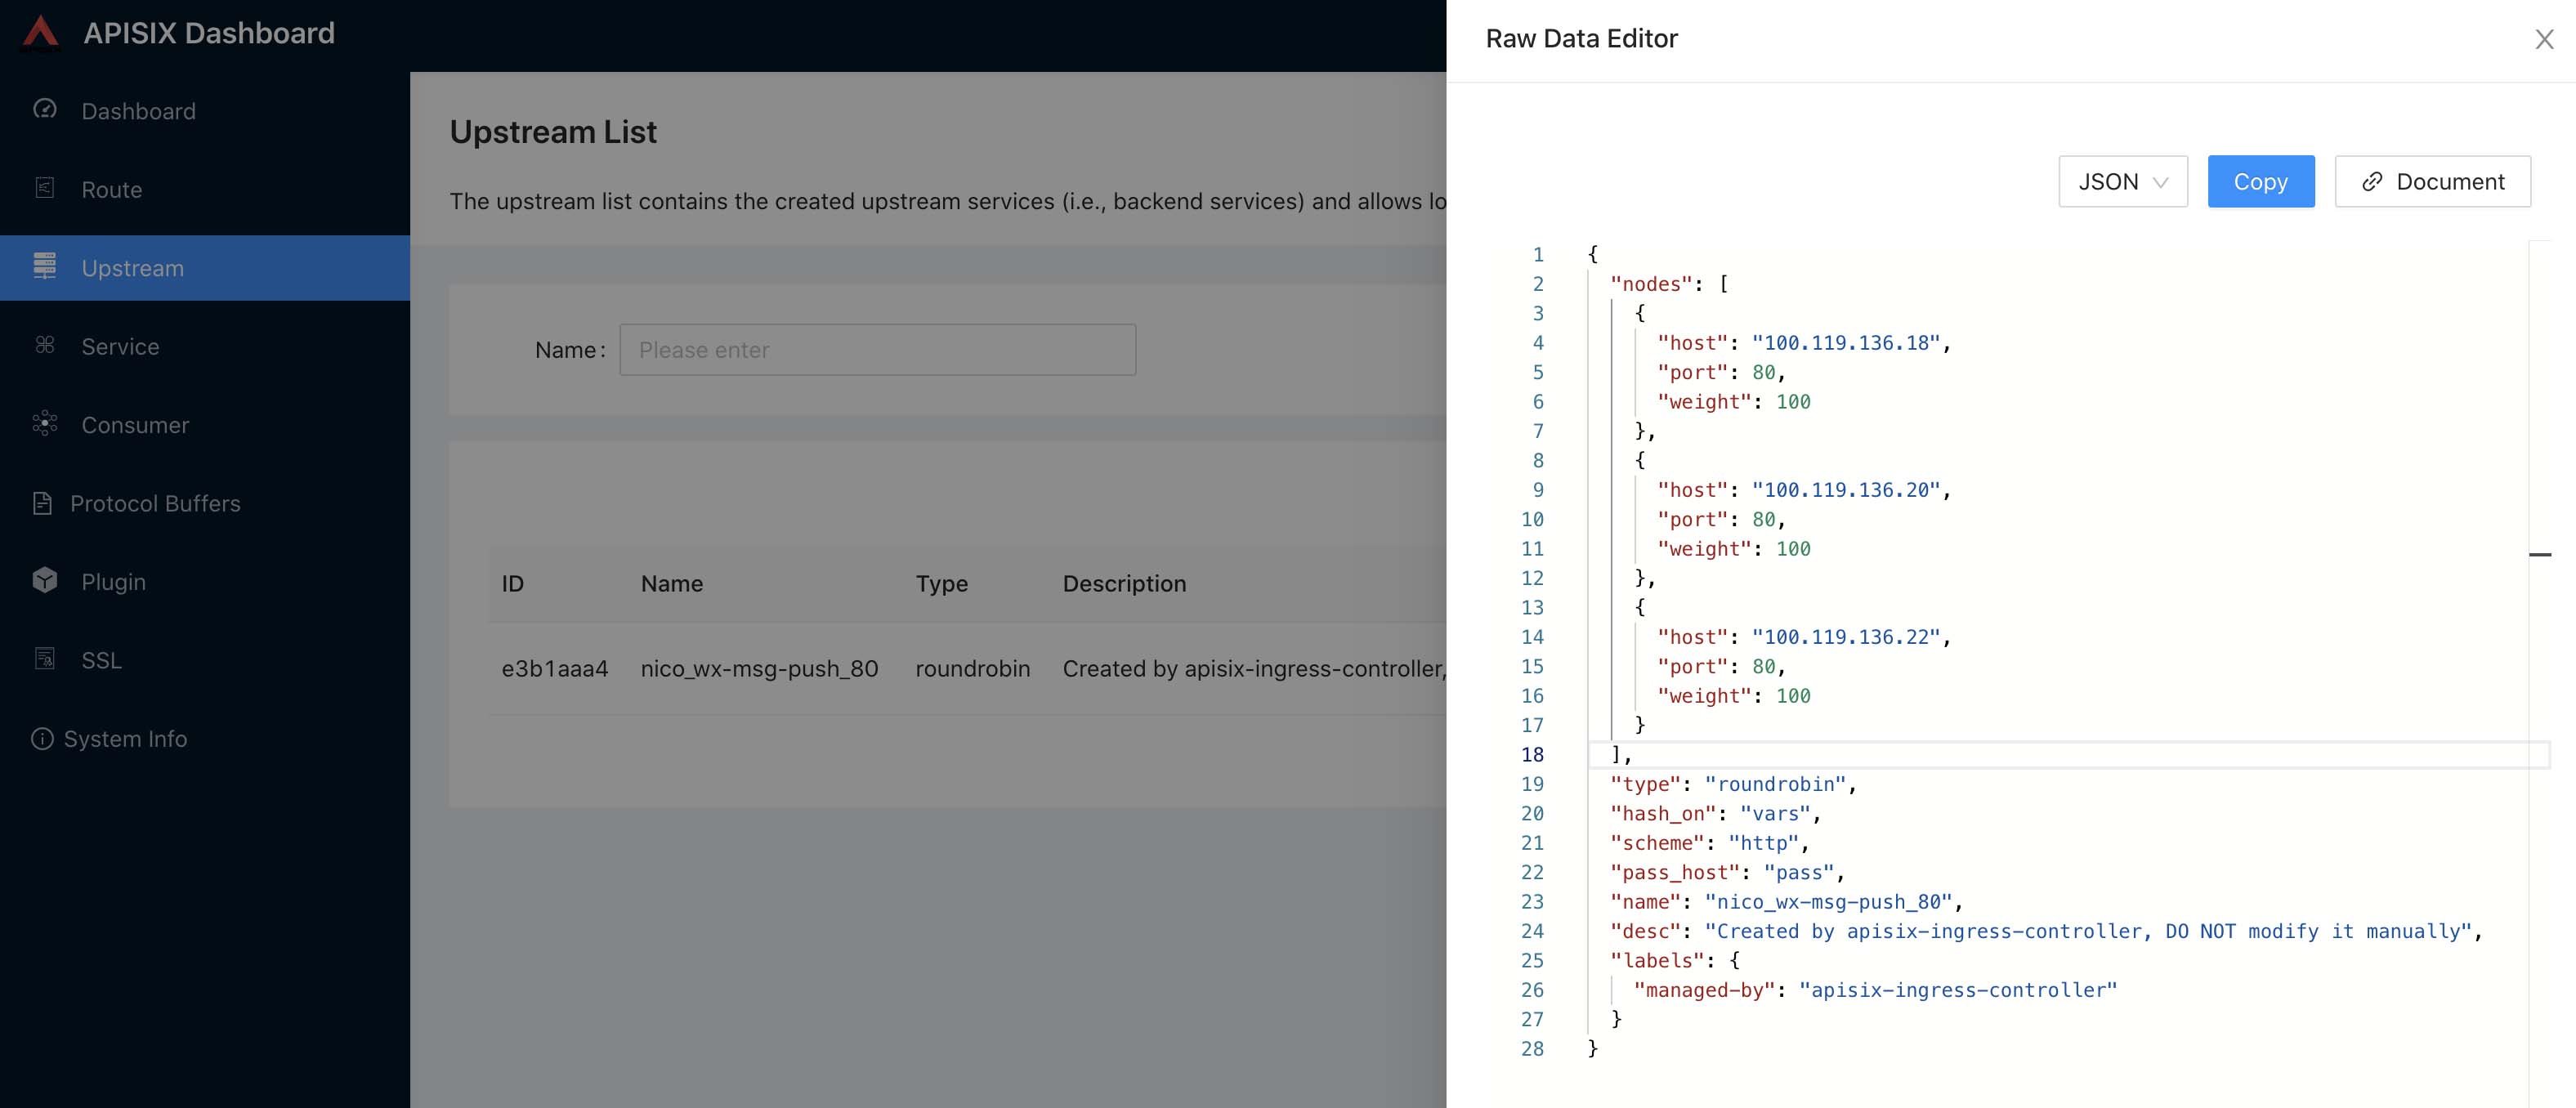Click the "type": "roundrobin" line in editor
Viewport: 2576px width, 1108px height.
point(1733,784)
